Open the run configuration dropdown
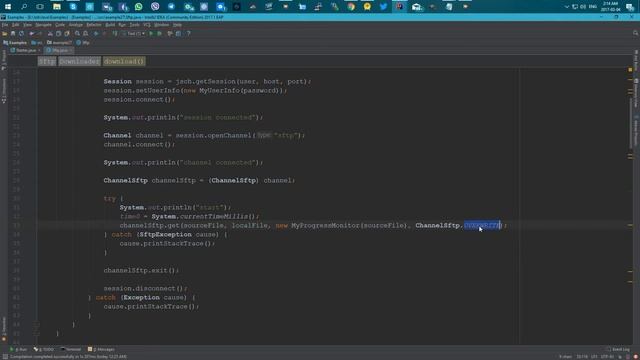640x360 pixels. coord(133,33)
